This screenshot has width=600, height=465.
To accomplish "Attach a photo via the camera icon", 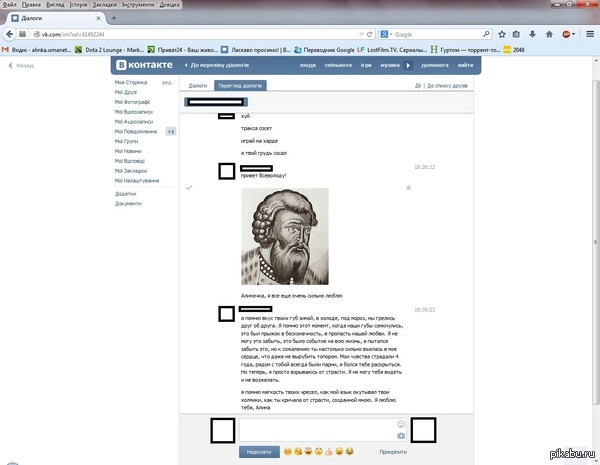I will (x=401, y=436).
